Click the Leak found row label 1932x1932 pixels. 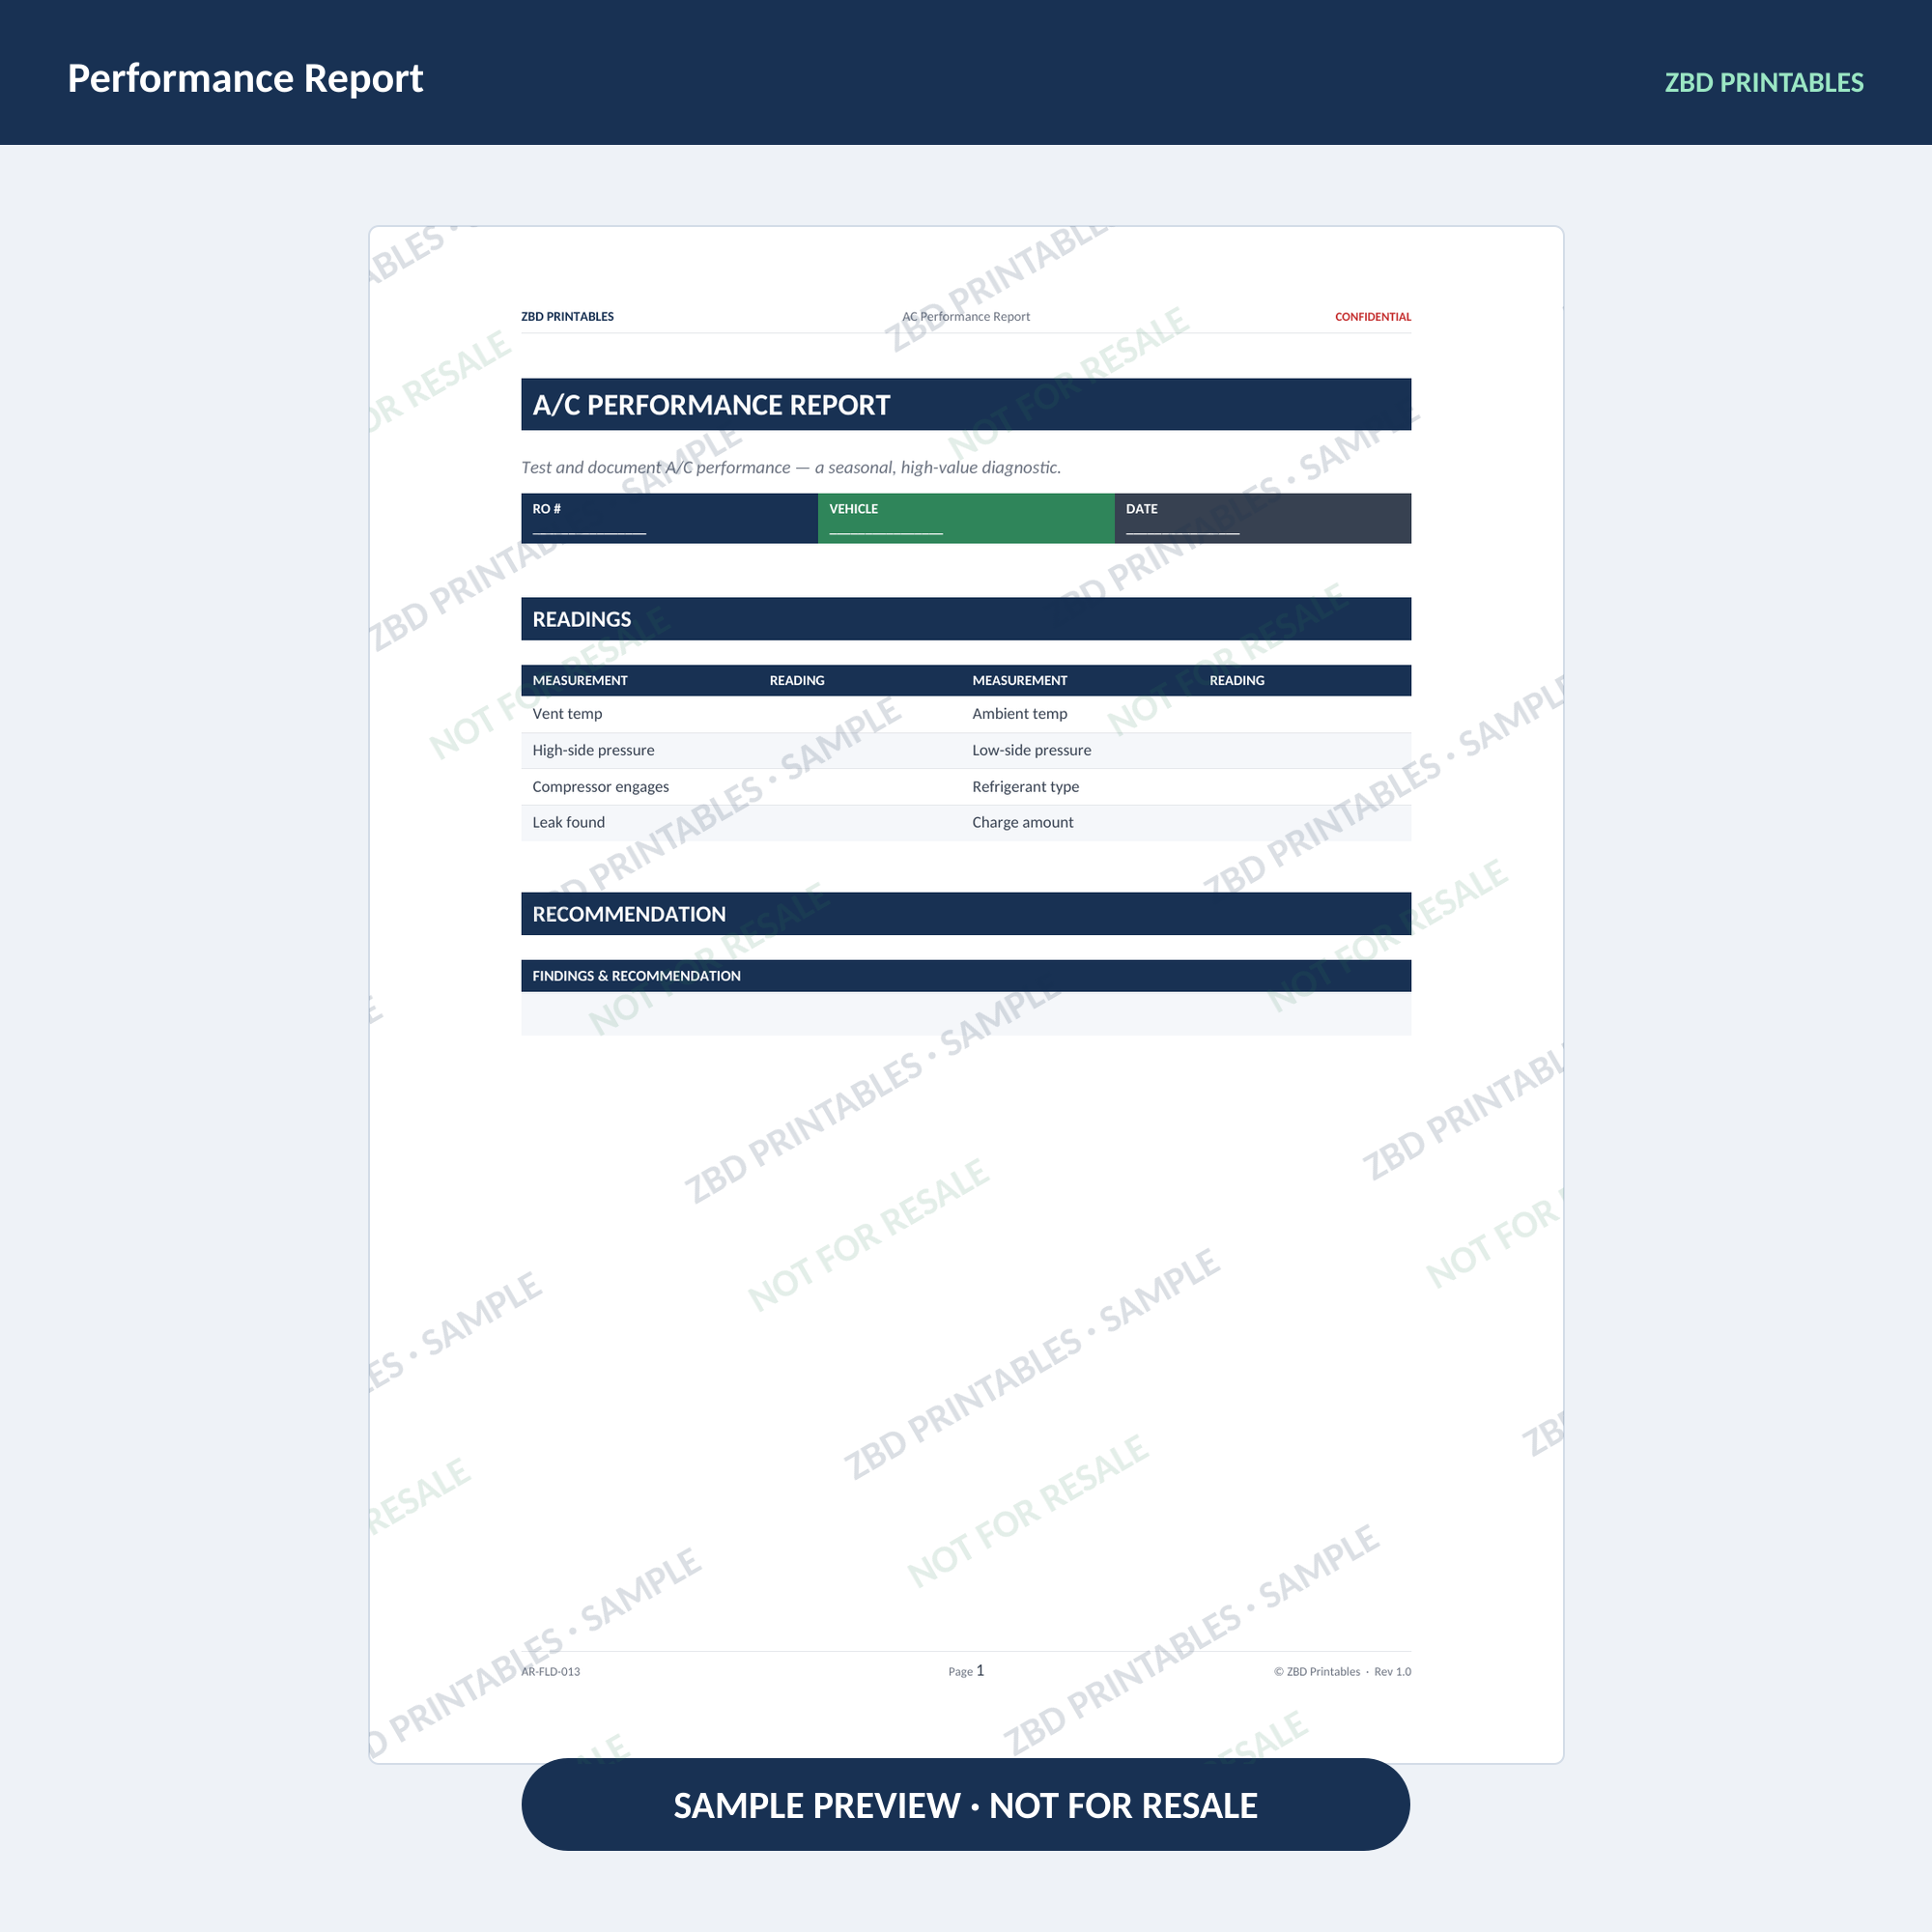coord(568,822)
